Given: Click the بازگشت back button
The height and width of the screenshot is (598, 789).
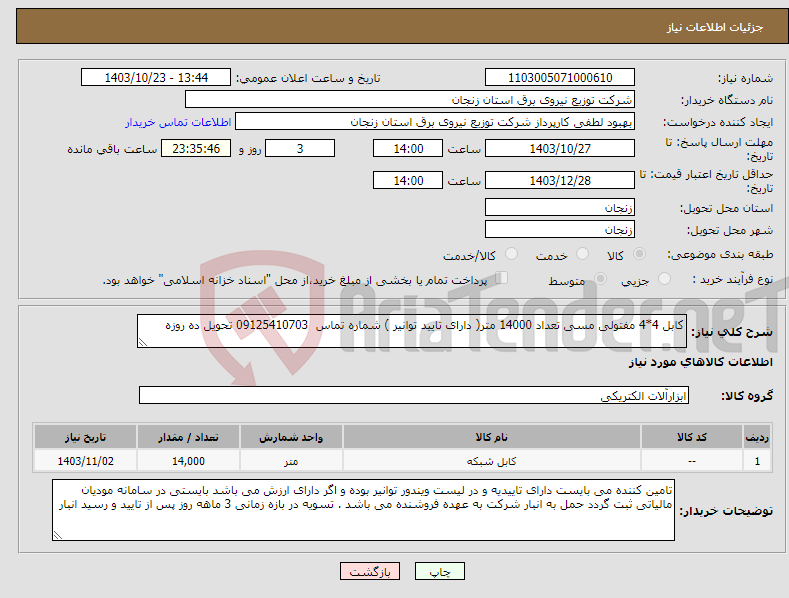Looking at the screenshot, I should [370, 571].
